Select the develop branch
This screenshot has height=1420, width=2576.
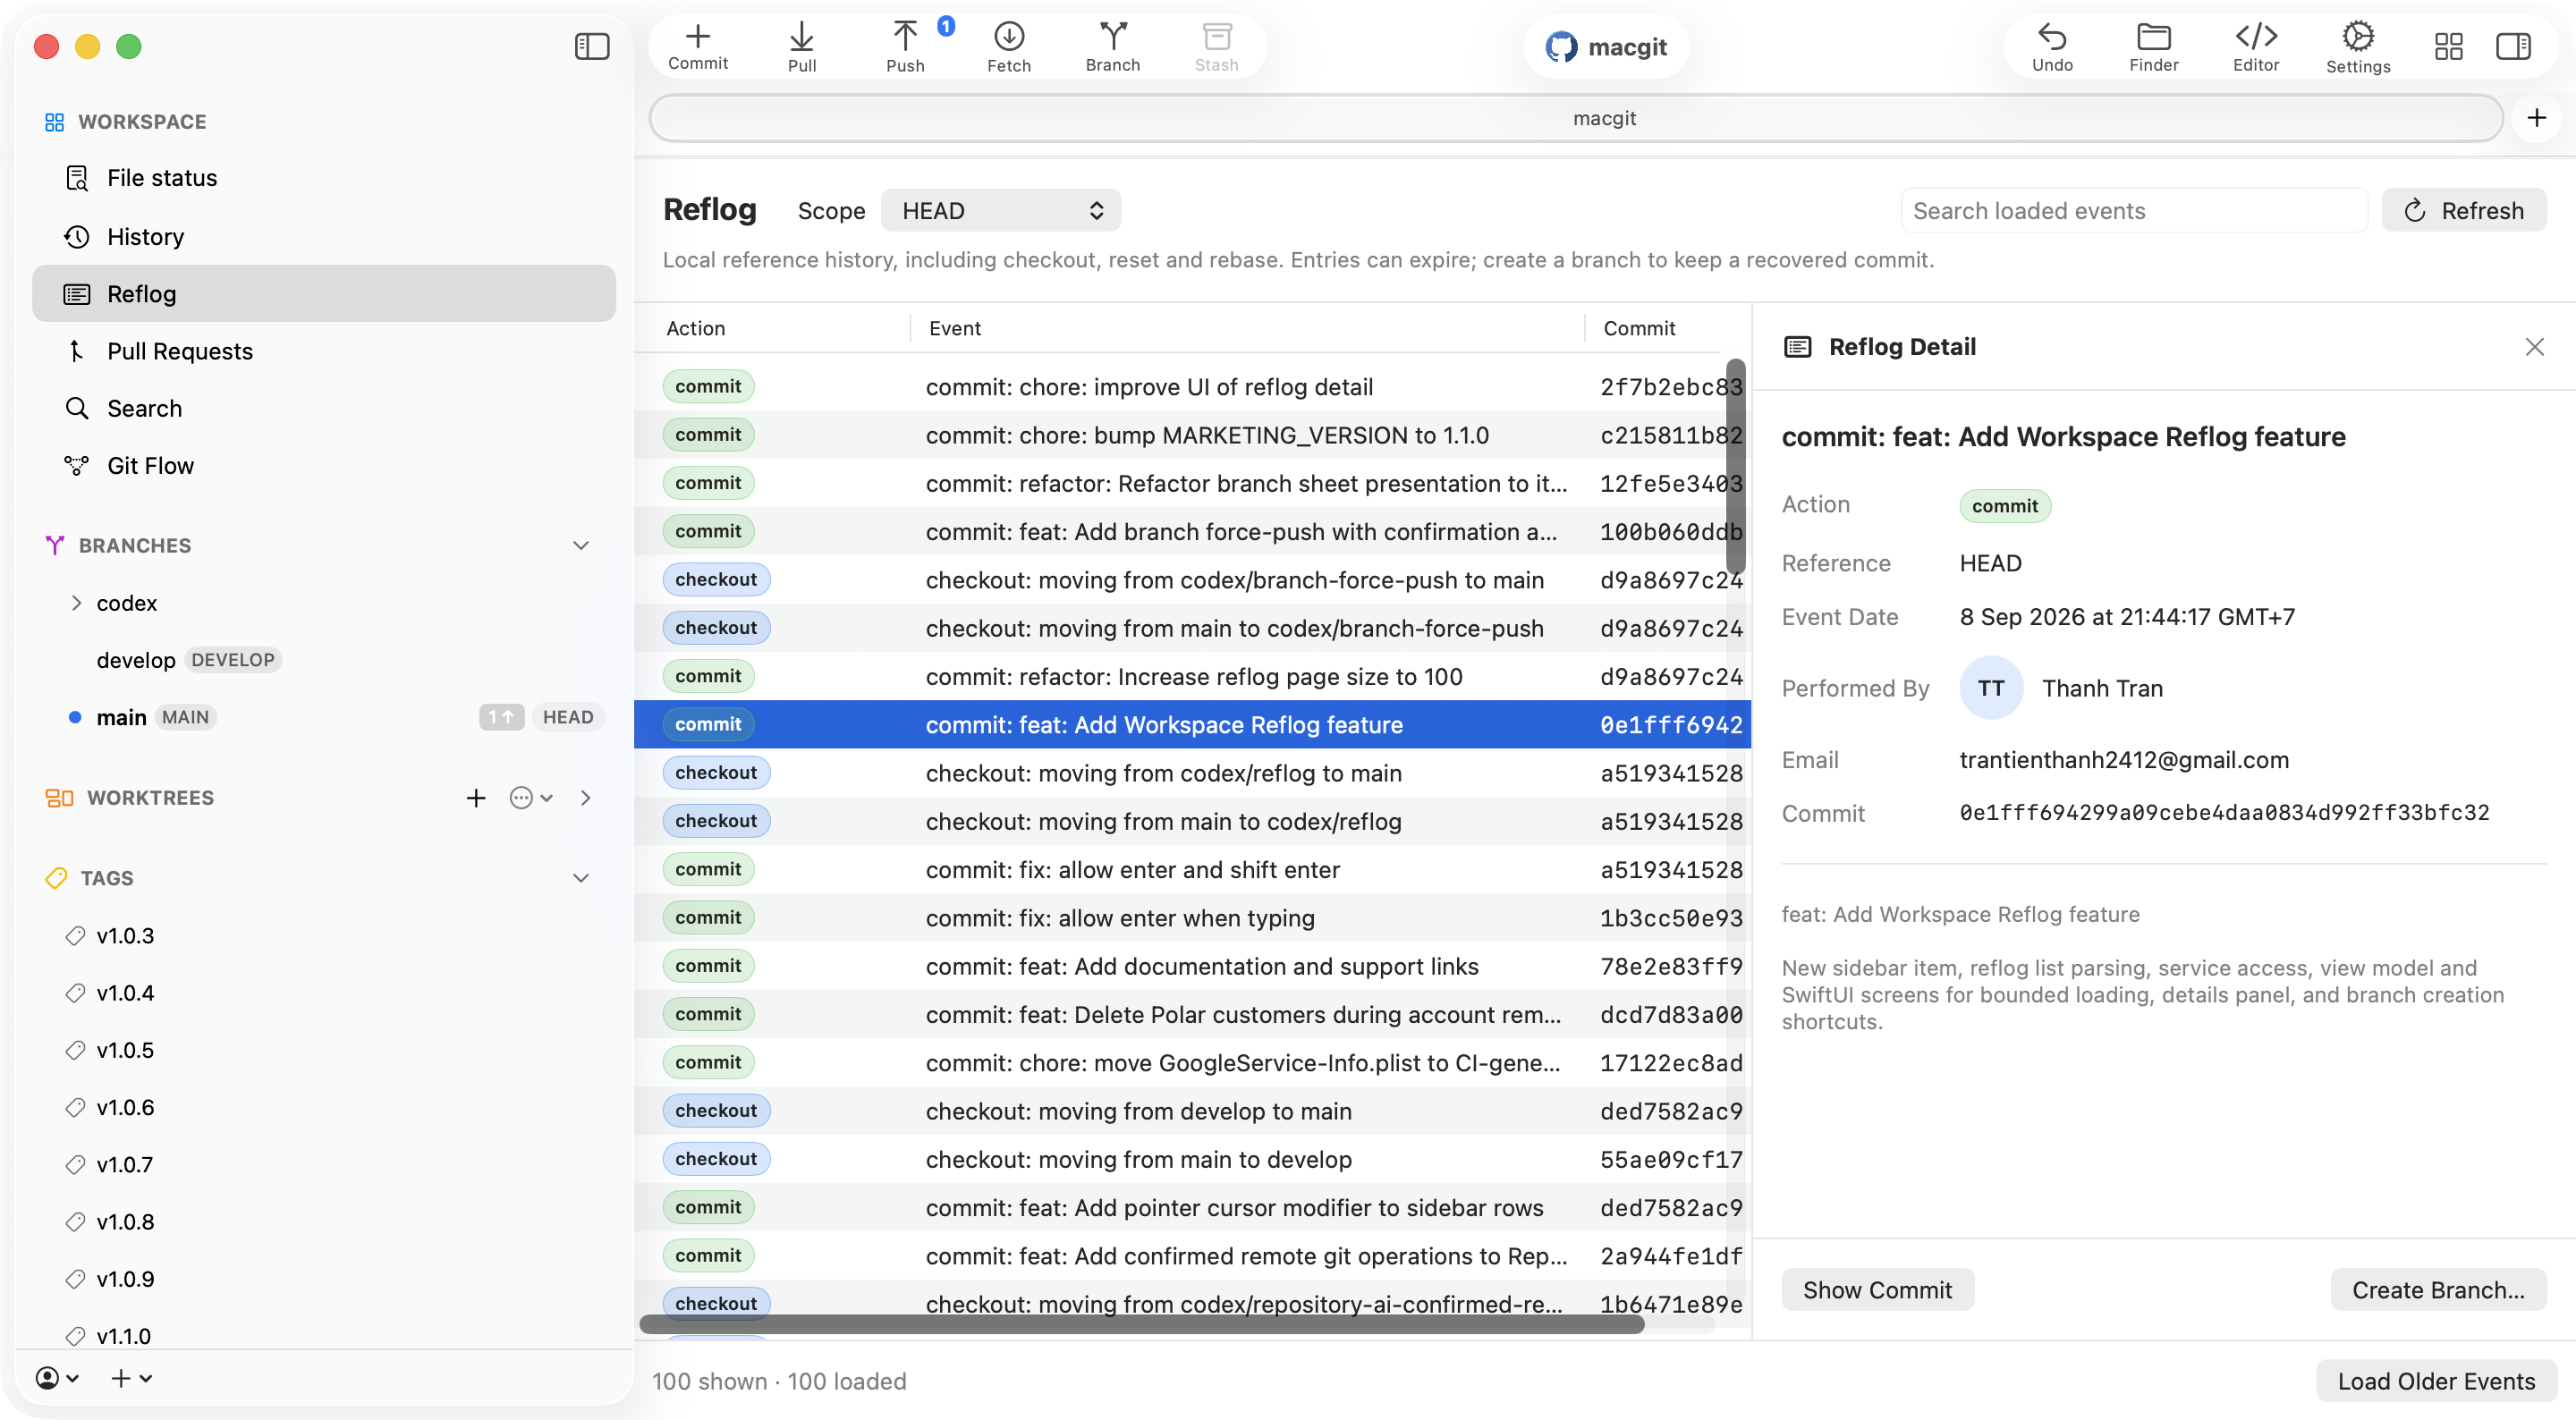[323, 660]
